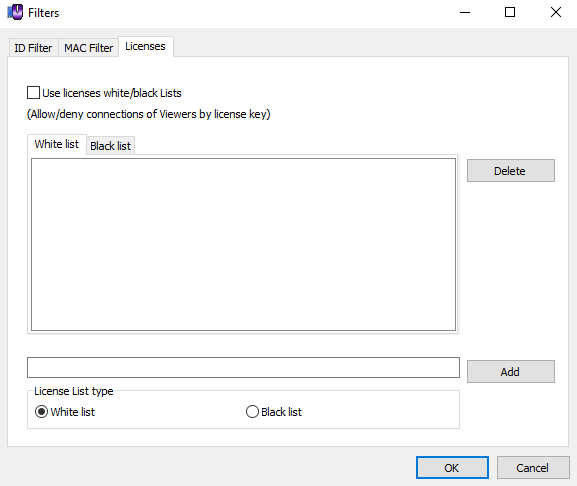Viewport: 577px width, 486px height.
Task: Click the Delete button
Action: click(511, 170)
